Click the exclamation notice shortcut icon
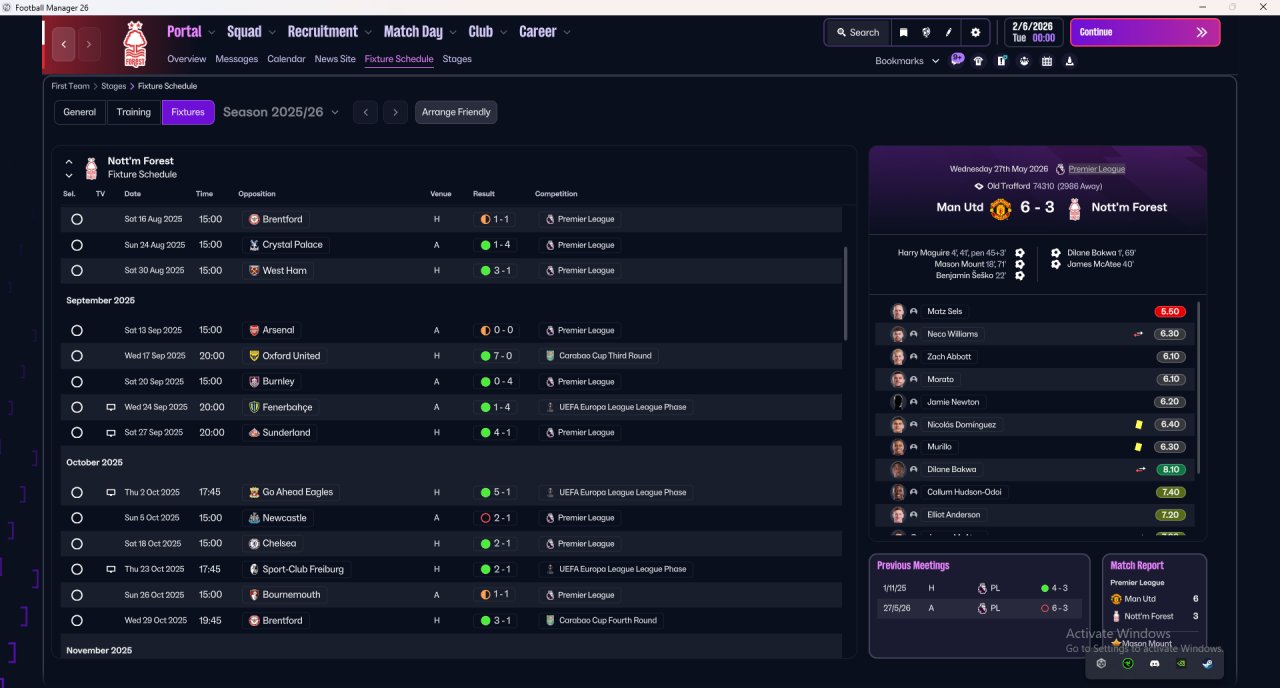 [x=1001, y=61]
